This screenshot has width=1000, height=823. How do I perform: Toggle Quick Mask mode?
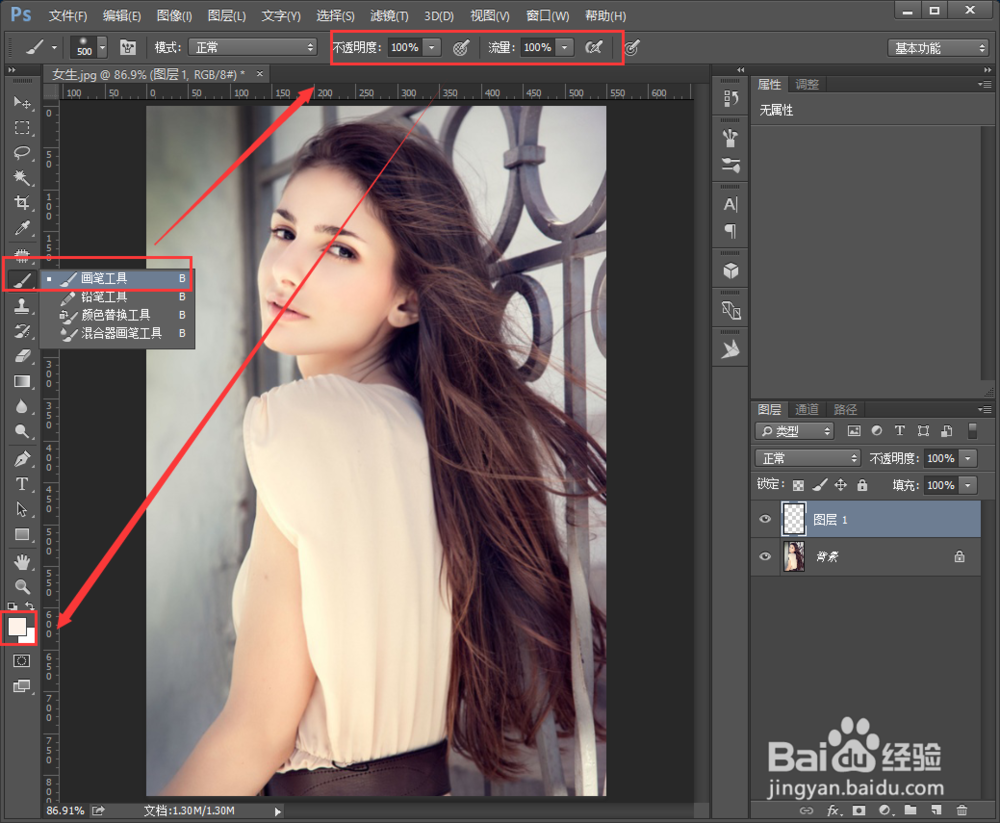[22, 660]
